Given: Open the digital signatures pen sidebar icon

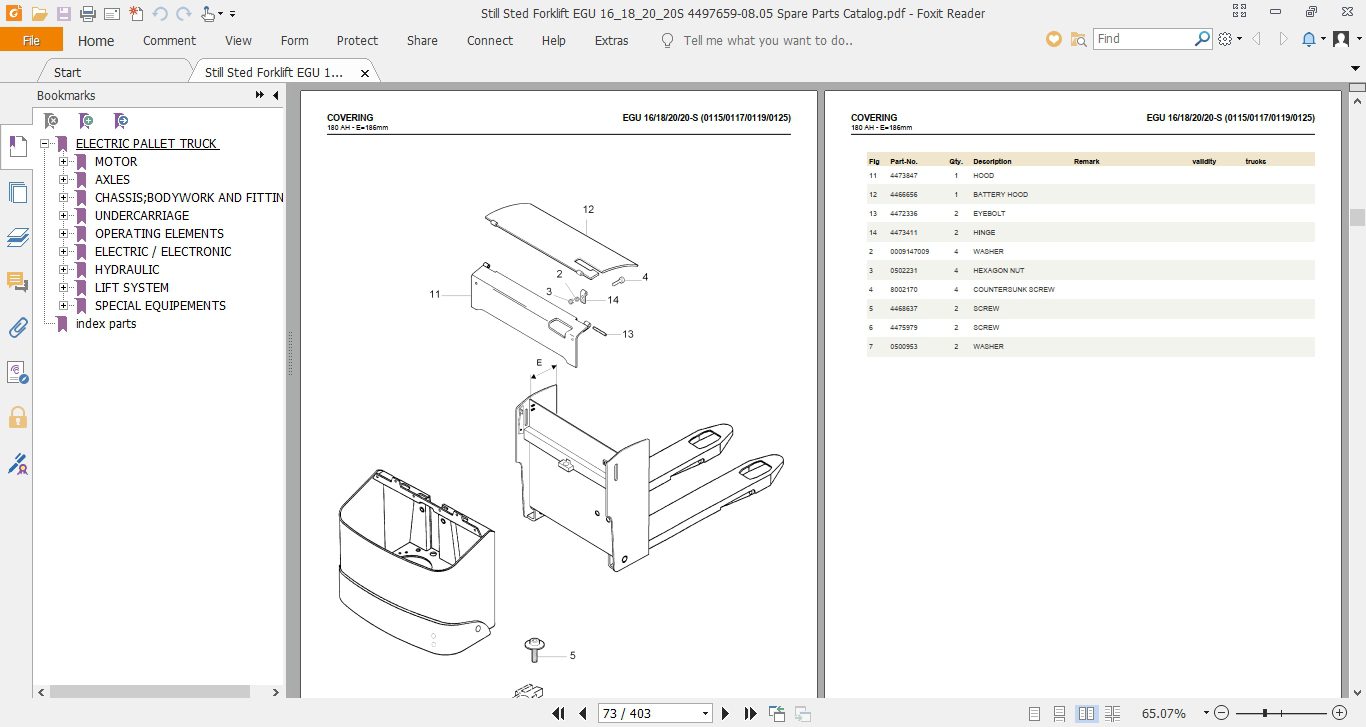Looking at the screenshot, I should point(17,463).
